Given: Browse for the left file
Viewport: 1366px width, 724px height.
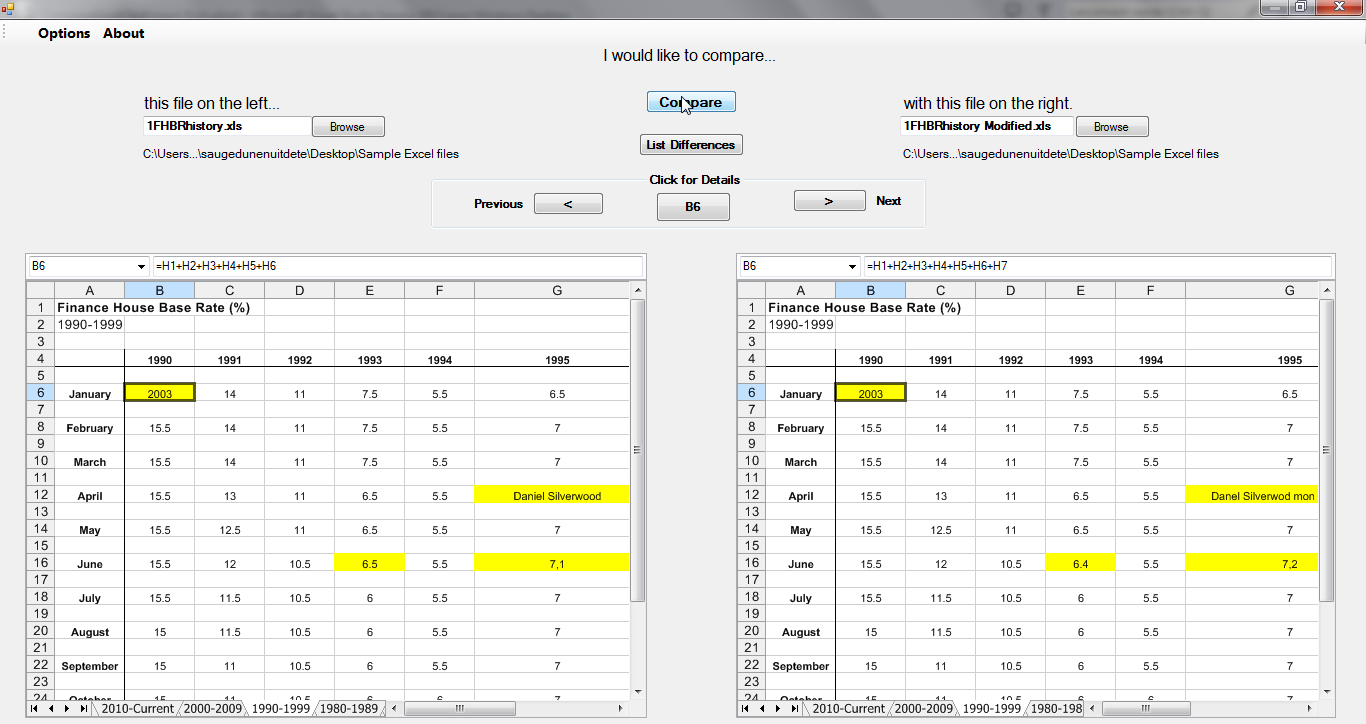Looking at the screenshot, I should pyautogui.click(x=348, y=127).
